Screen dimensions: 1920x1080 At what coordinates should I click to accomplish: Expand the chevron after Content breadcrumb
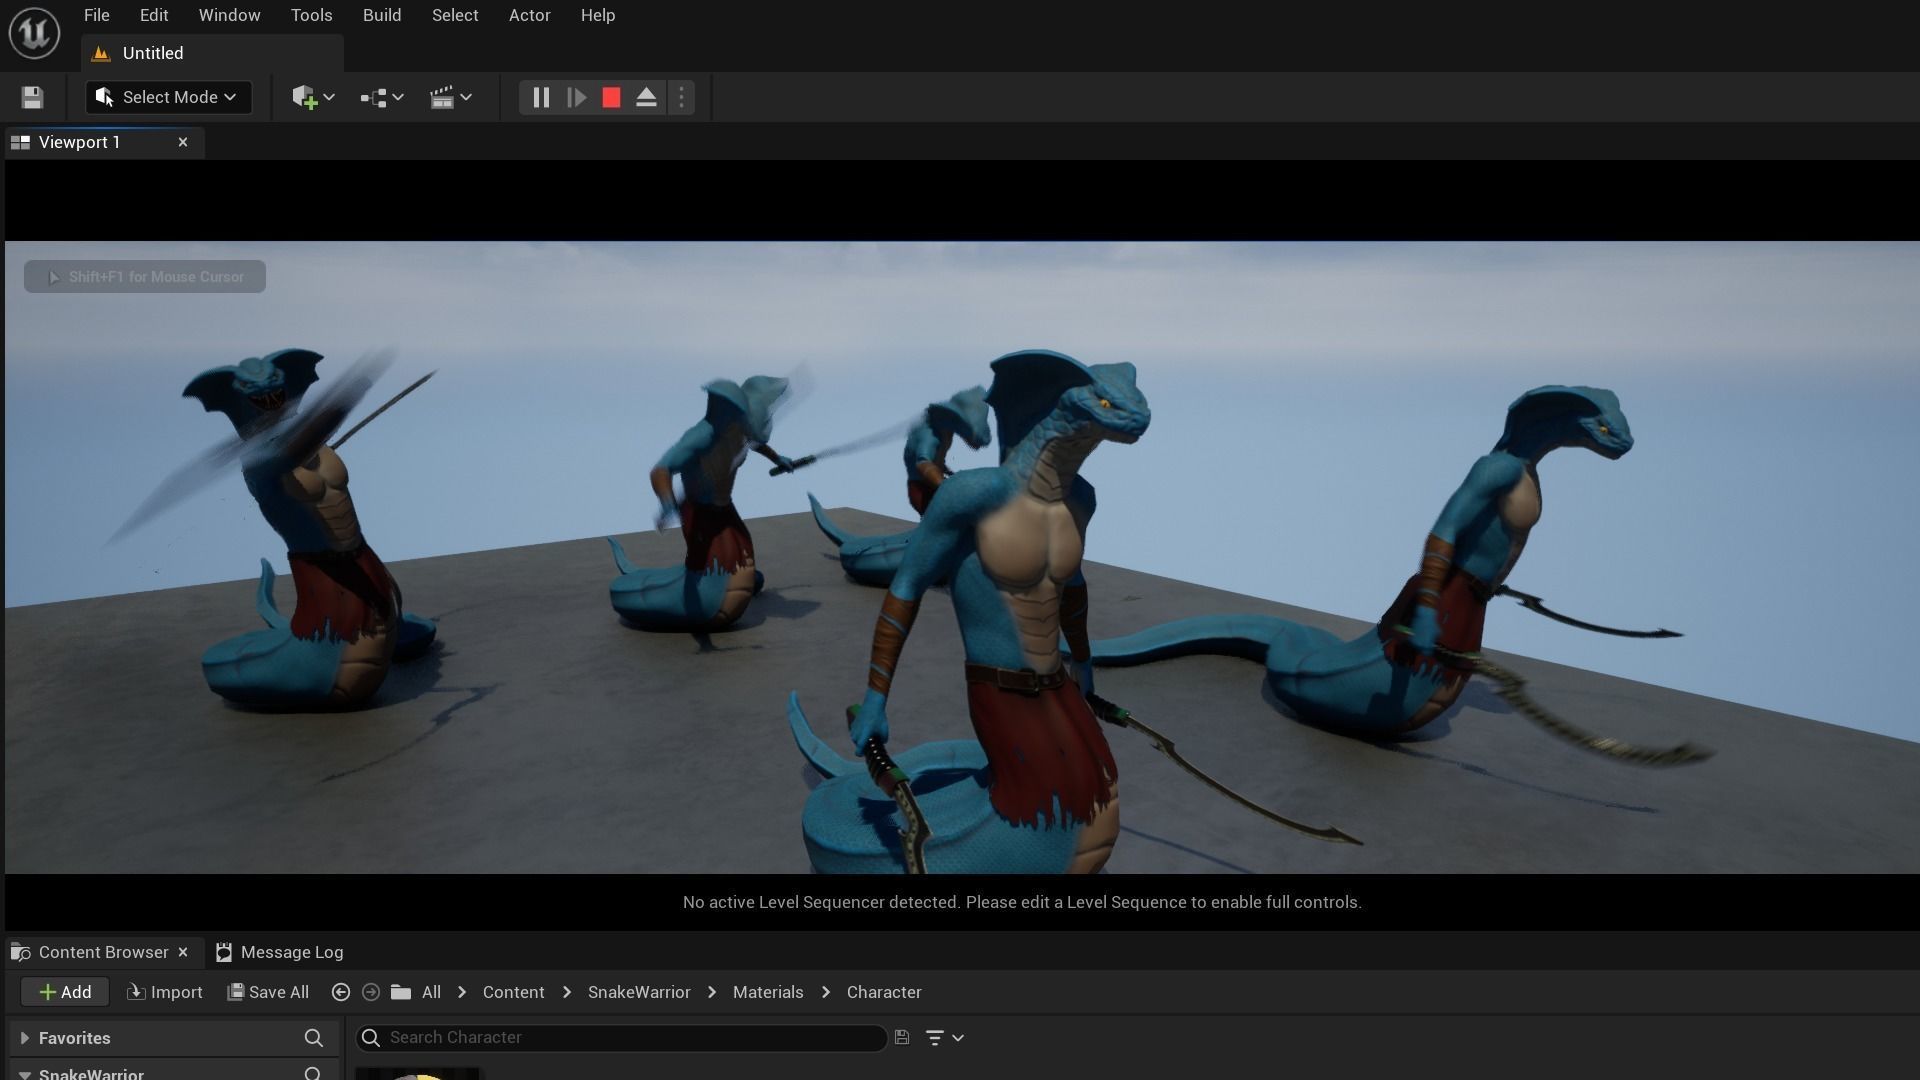point(567,992)
